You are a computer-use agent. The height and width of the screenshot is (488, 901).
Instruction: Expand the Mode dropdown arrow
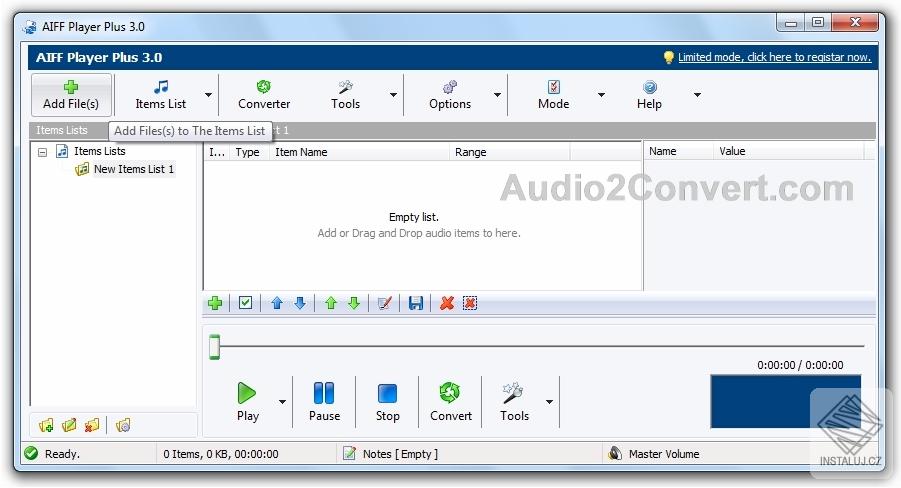pos(601,95)
